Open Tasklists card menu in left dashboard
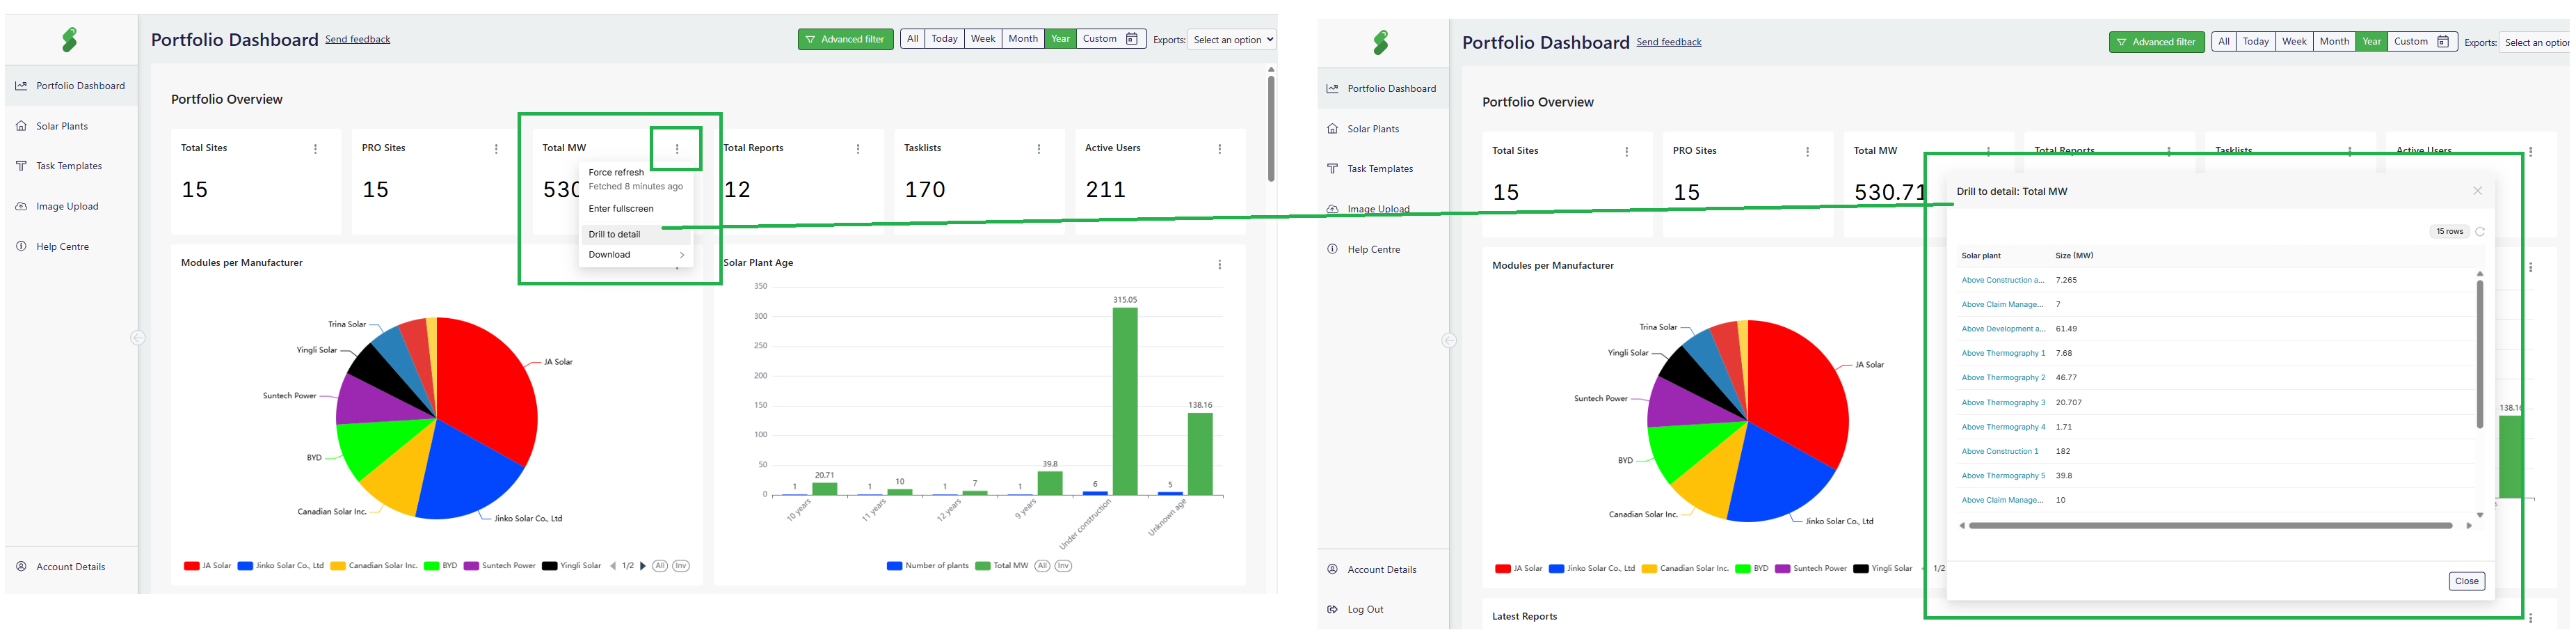 pyautogui.click(x=1038, y=149)
